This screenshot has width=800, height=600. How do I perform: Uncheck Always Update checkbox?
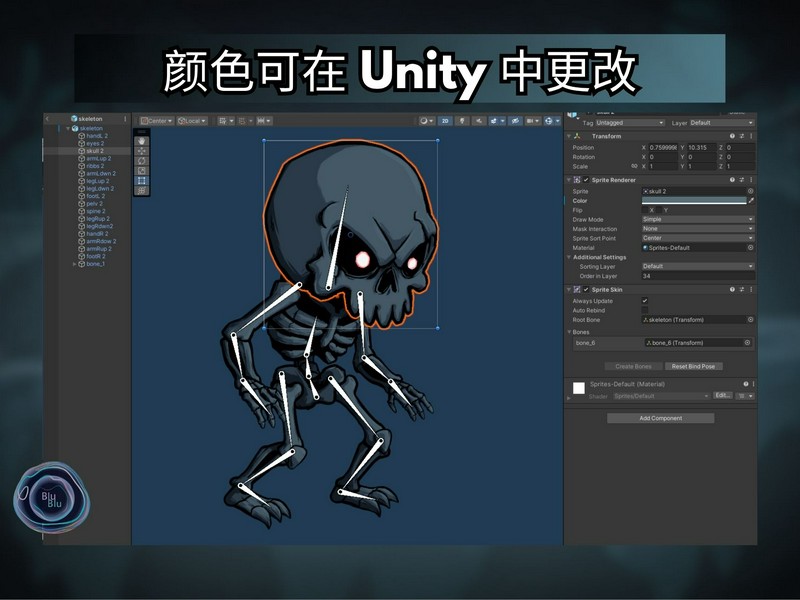click(645, 301)
